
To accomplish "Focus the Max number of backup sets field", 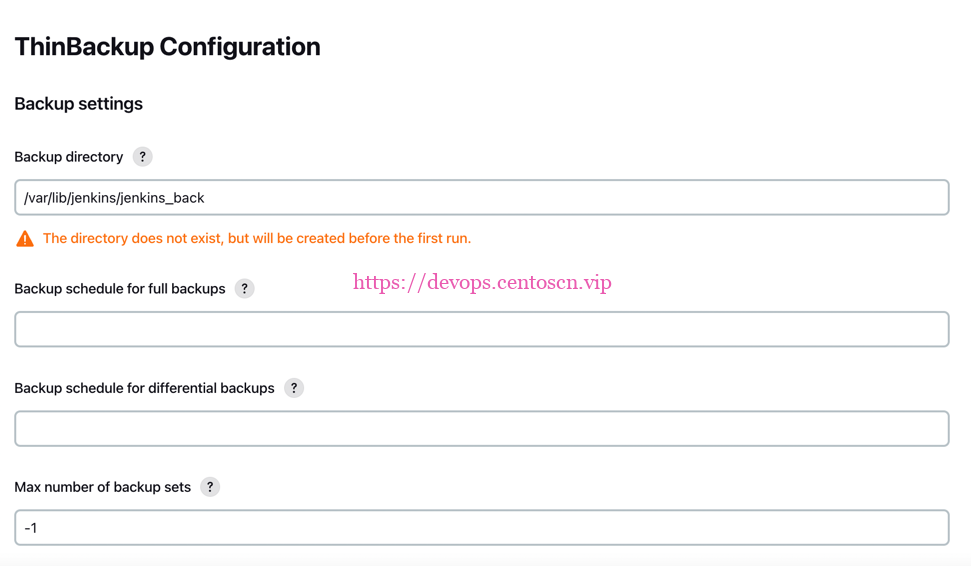I will [x=481, y=528].
